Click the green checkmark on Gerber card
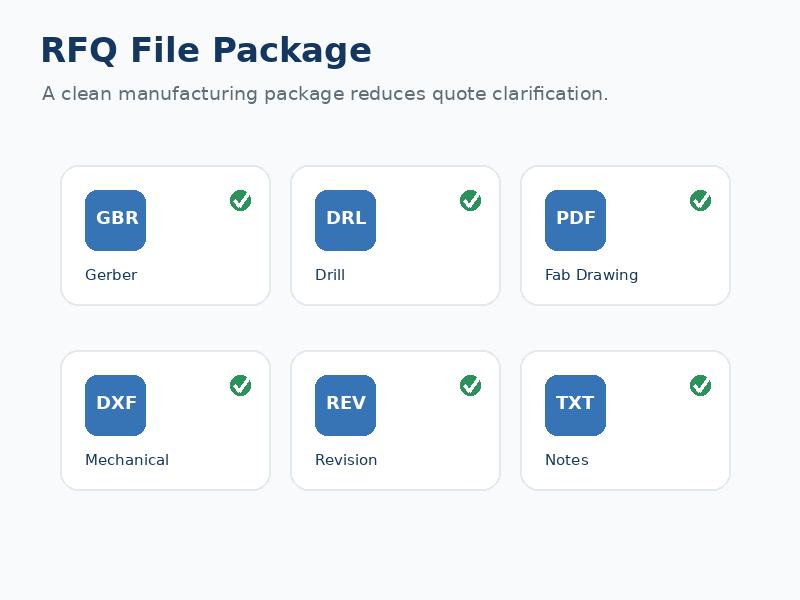Image resolution: width=800 pixels, height=600 pixels. coord(240,201)
